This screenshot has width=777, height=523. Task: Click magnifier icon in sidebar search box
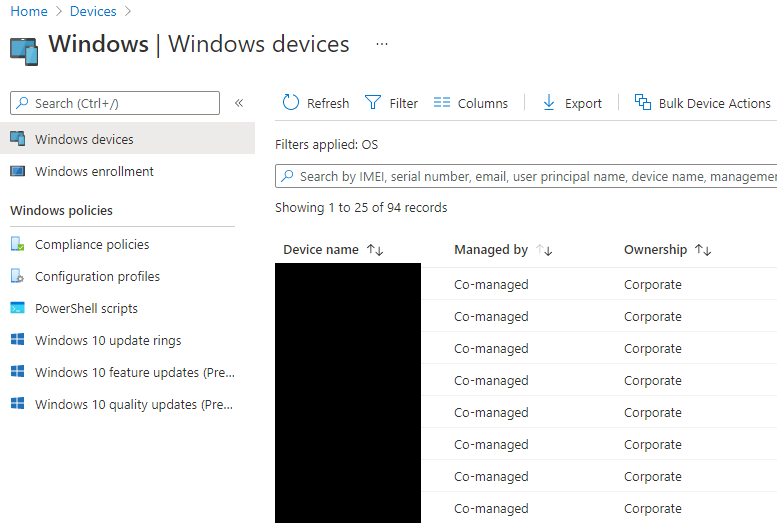[22, 103]
